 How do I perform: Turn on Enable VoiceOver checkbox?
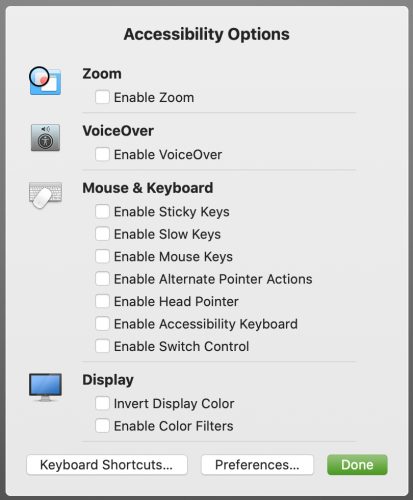pos(102,154)
